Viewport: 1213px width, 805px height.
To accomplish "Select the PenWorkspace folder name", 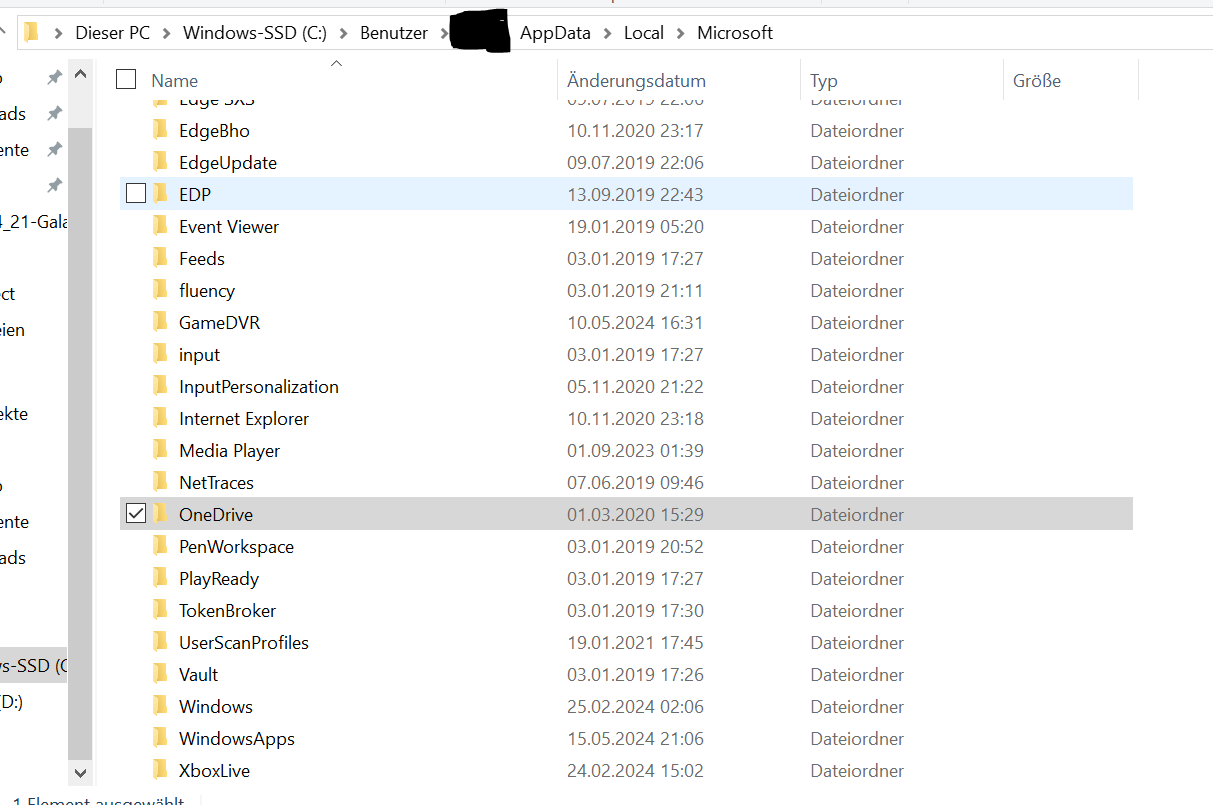I will (x=236, y=546).
